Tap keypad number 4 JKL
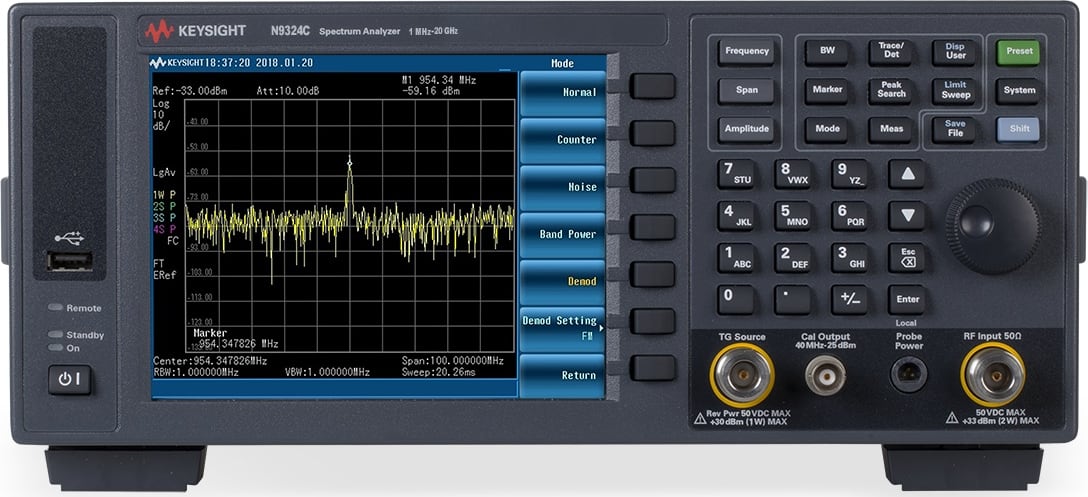The width and height of the screenshot is (1088, 497). [x=737, y=216]
